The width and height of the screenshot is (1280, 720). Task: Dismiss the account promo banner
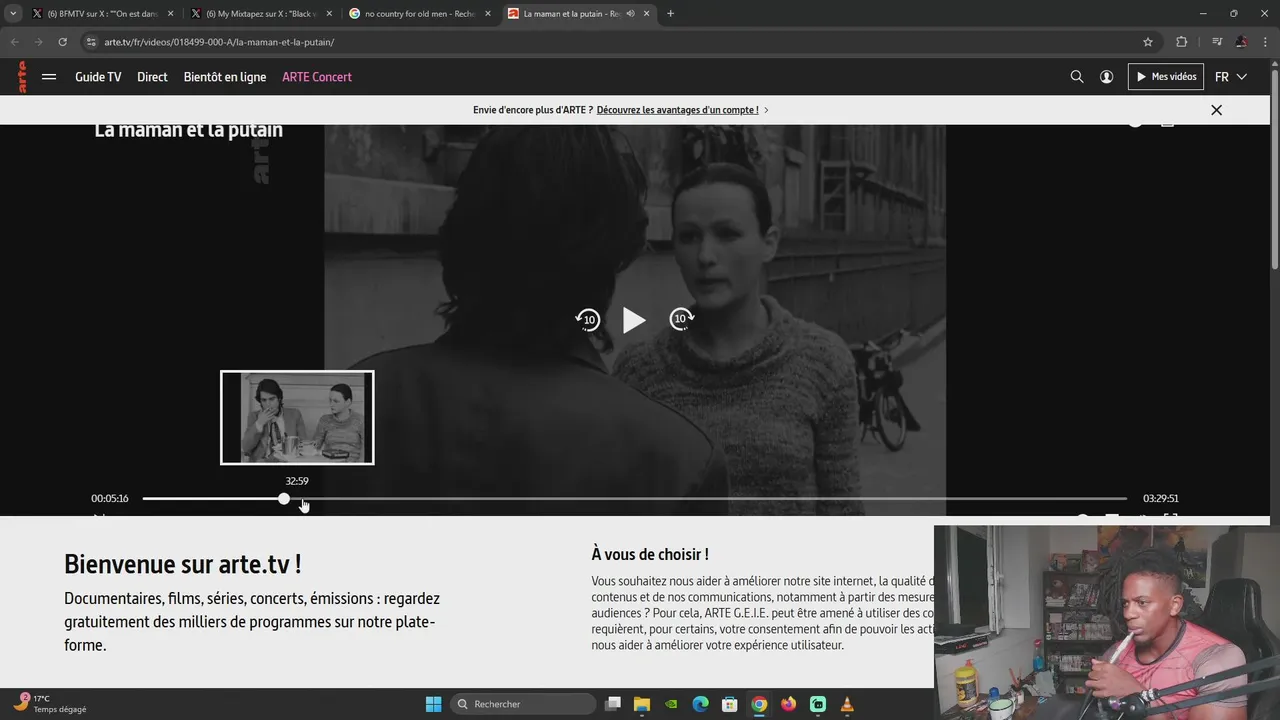pyautogui.click(x=1216, y=110)
